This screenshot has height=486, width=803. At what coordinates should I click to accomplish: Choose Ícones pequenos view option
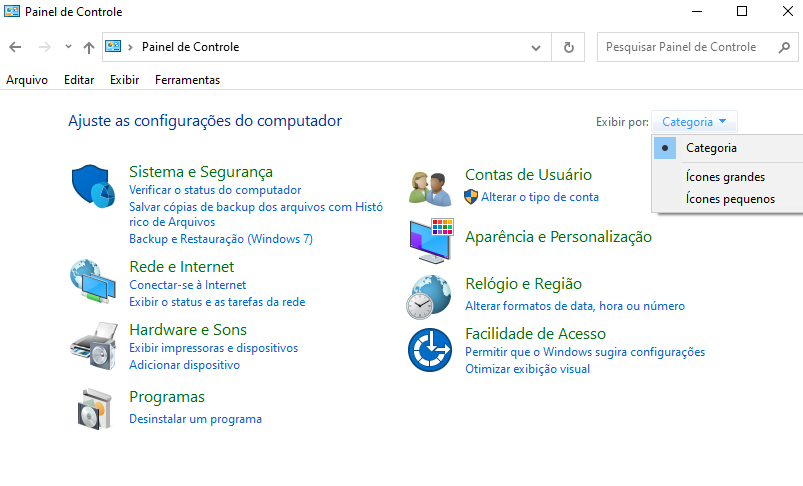tap(730, 199)
